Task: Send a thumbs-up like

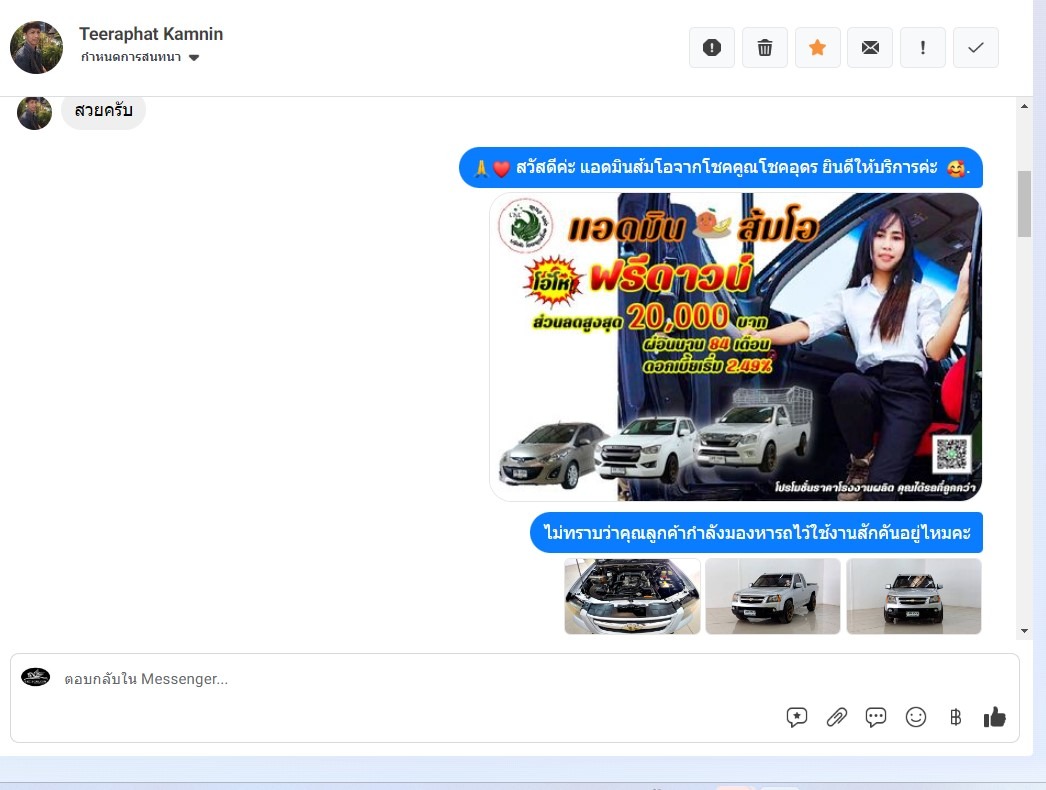Action: pyautogui.click(x=994, y=717)
